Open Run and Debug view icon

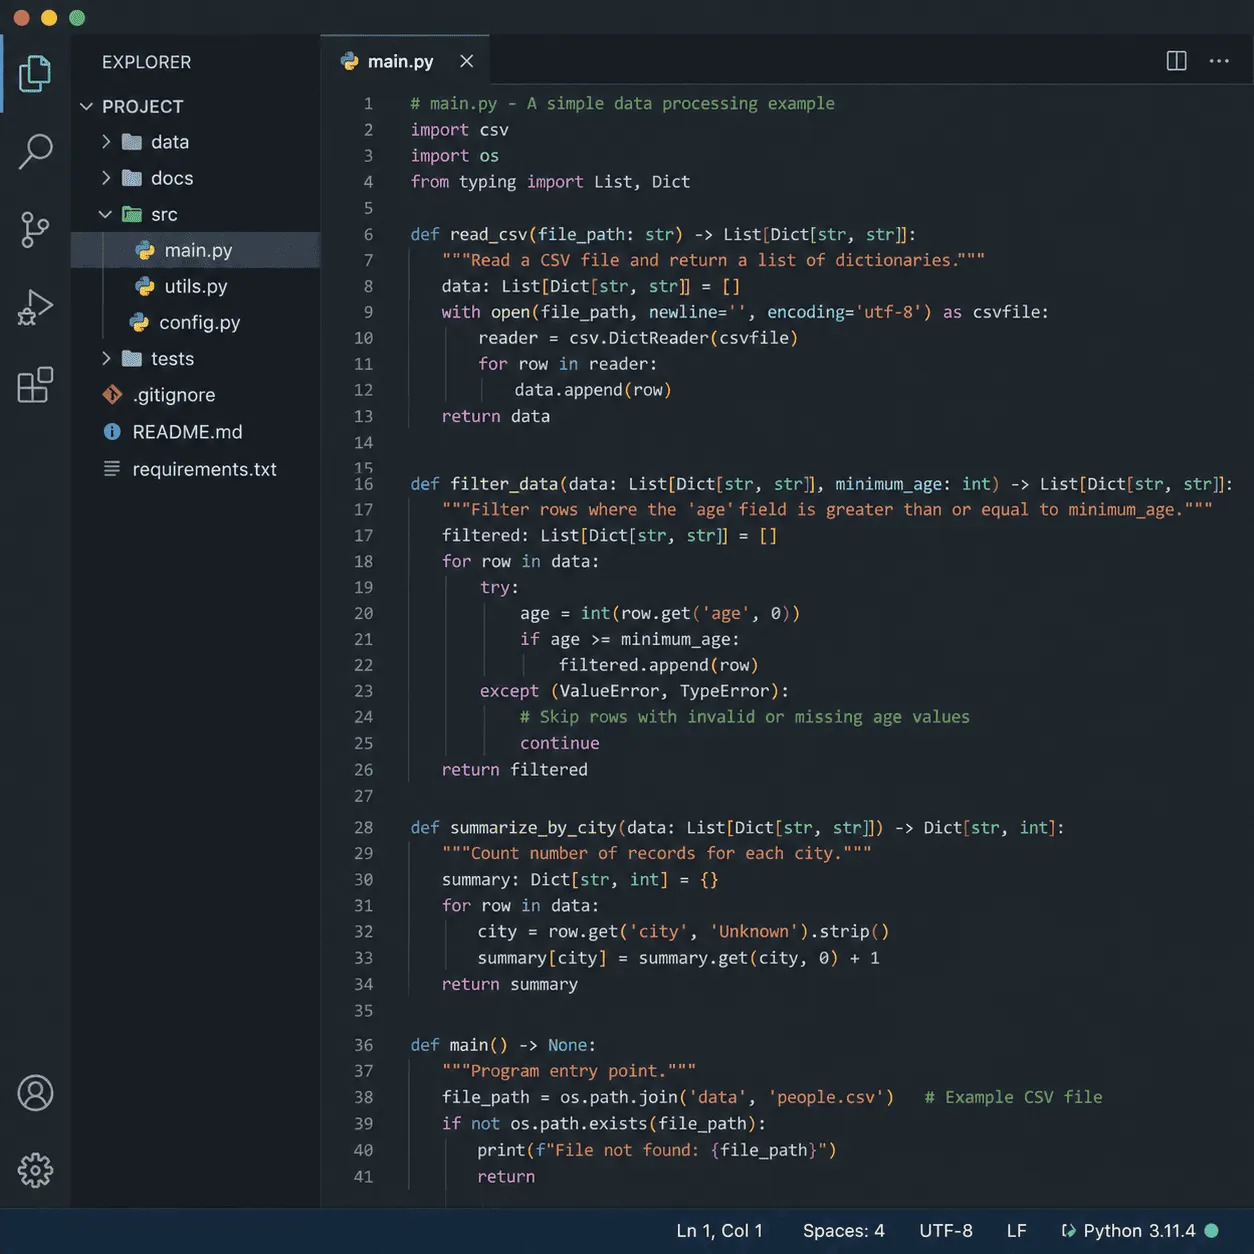(x=35, y=308)
